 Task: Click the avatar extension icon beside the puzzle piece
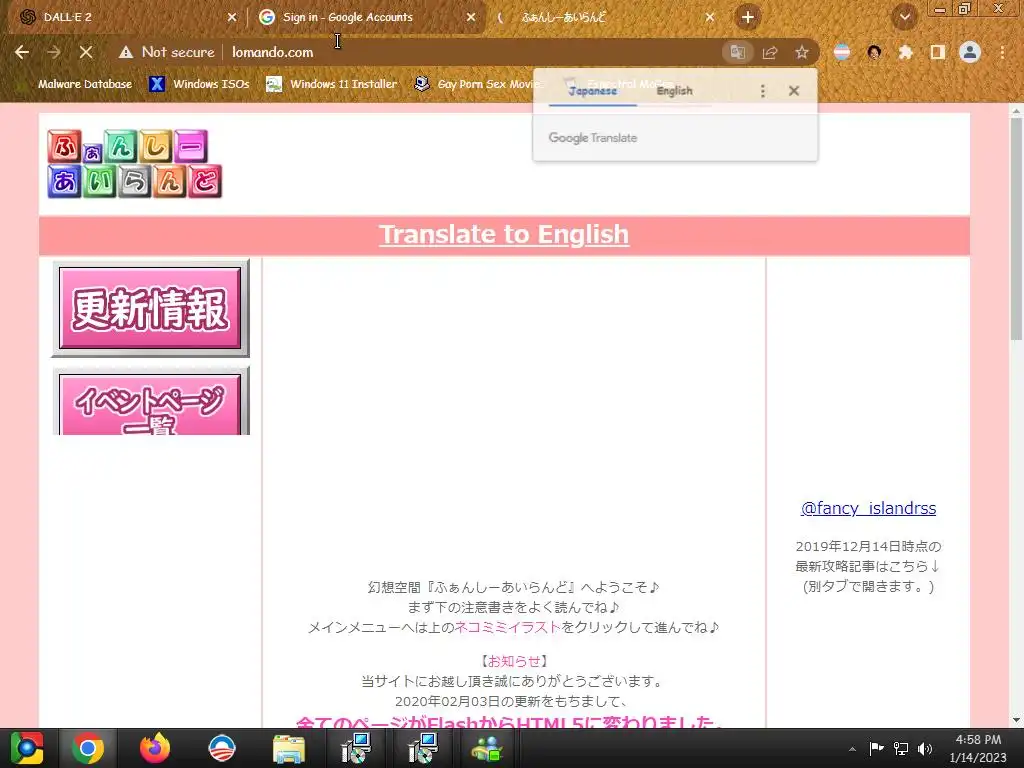tap(874, 52)
